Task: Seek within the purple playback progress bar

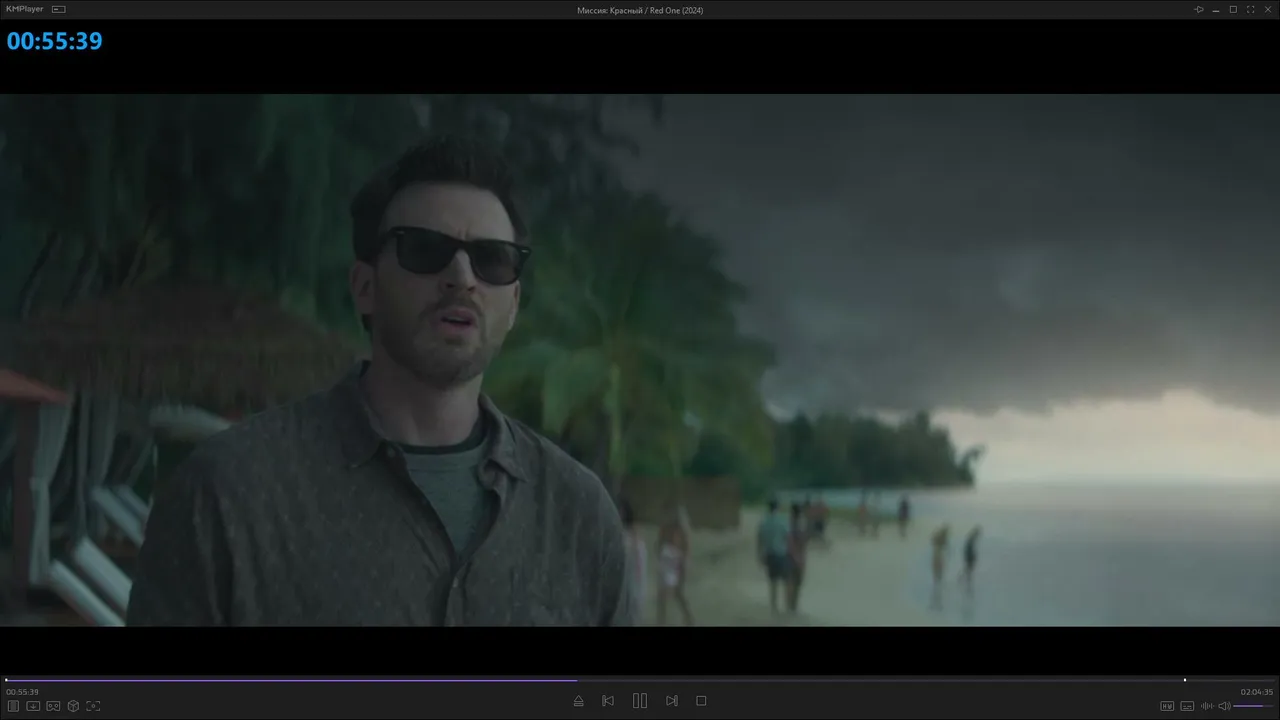Action: coord(291,680)
